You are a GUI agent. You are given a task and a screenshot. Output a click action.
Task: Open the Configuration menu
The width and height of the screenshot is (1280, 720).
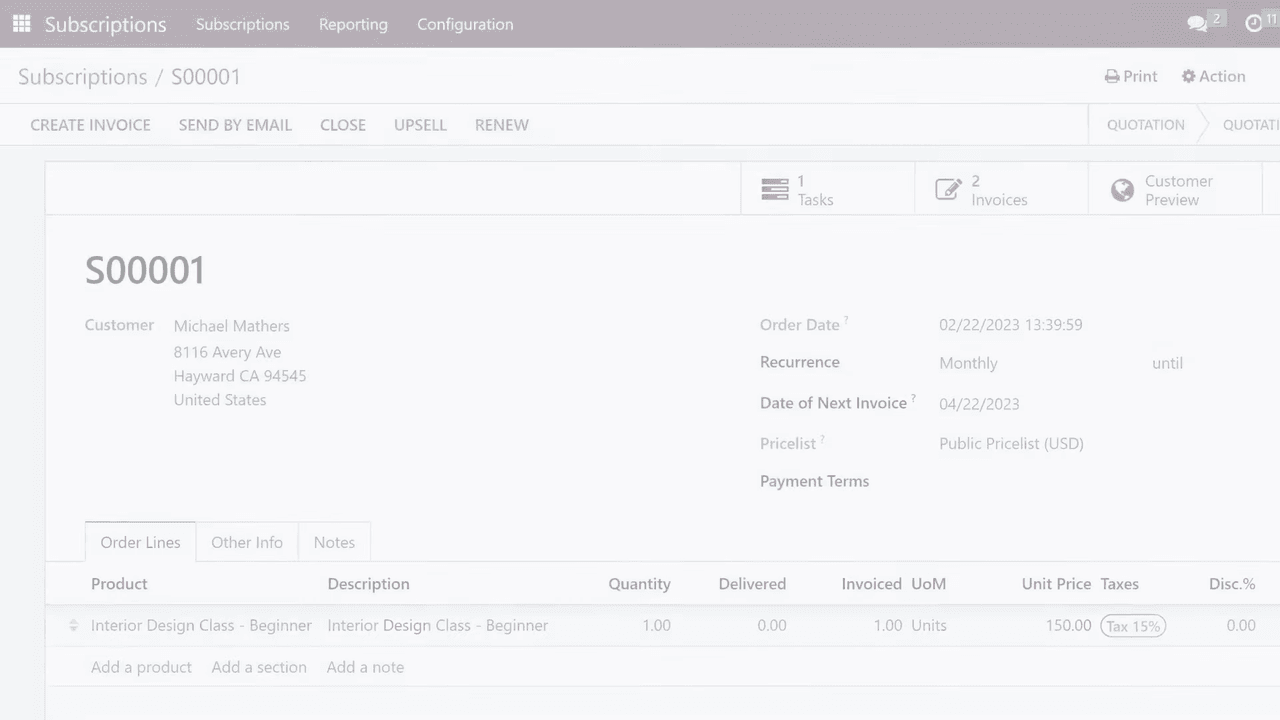[x=465, y=24]
